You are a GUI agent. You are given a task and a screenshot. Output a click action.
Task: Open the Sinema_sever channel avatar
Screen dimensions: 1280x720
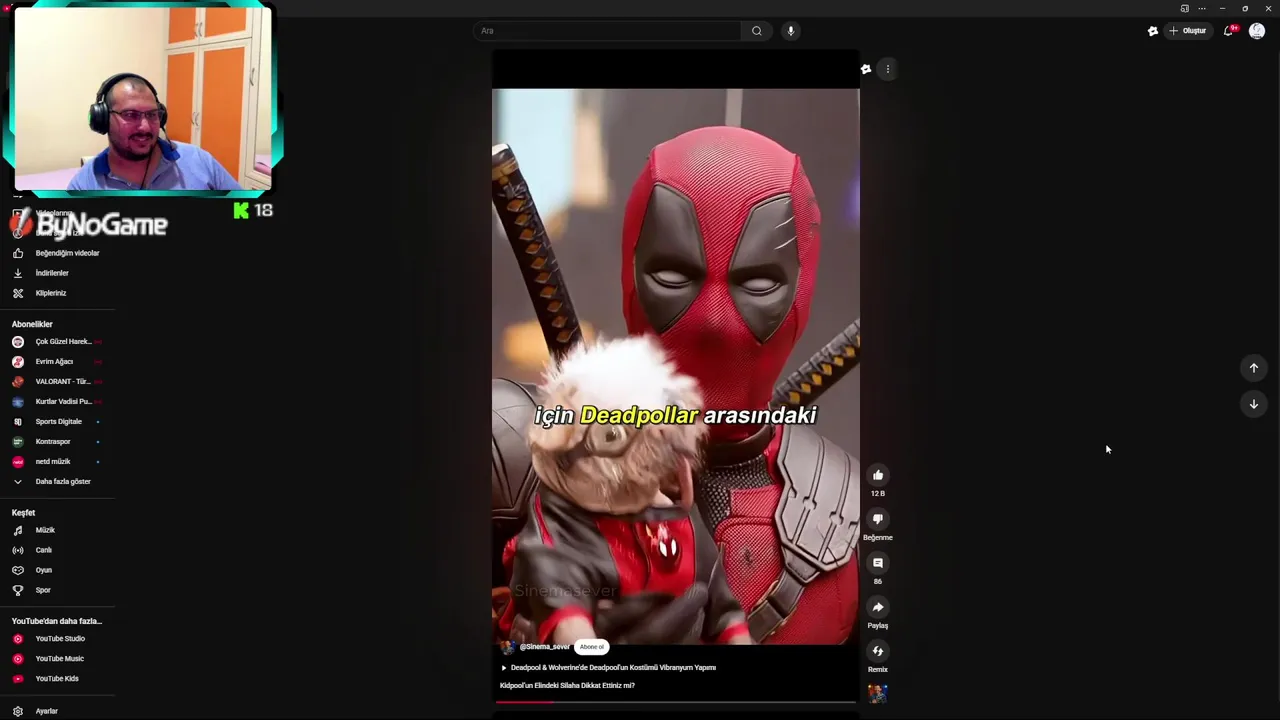tap(508, 647)
